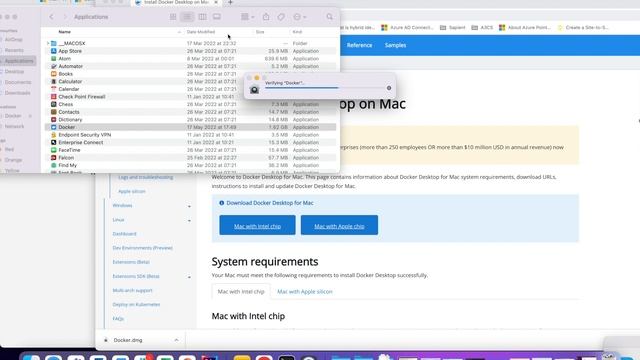The width and height of the screenshot is (640, 360).
Task: Select the Enterprise Connect icon
Action: [x=53, y=142]
